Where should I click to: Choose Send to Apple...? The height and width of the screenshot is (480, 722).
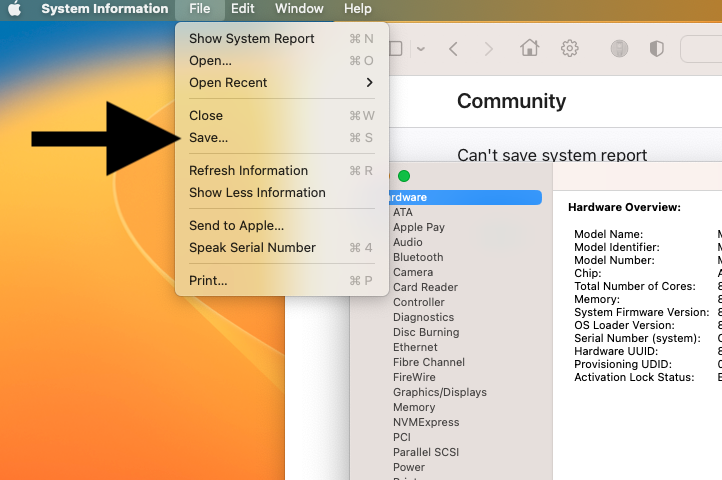click(x=282, y=226)
